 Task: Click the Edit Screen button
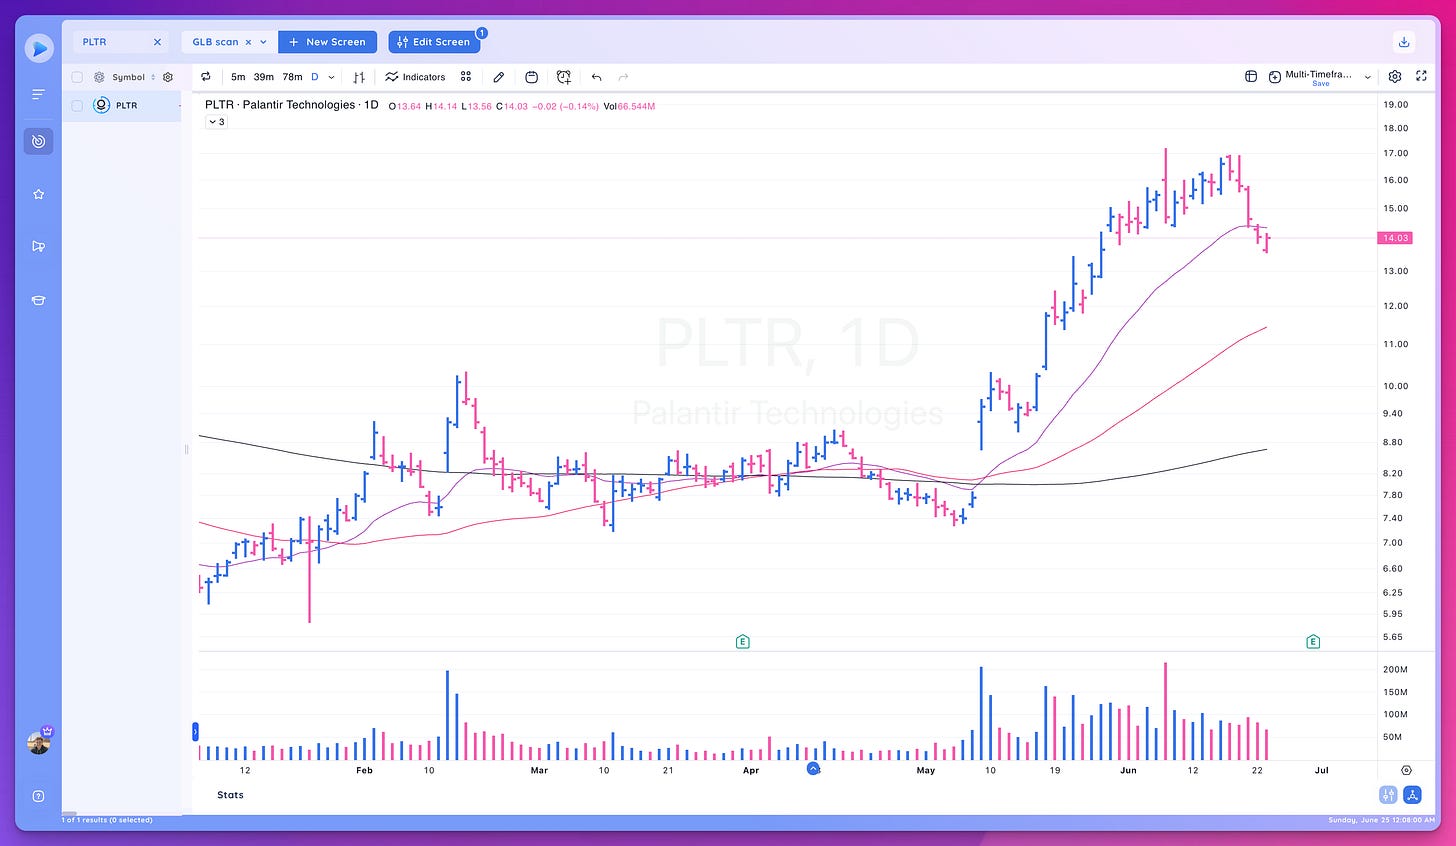[x=433, y=42]
